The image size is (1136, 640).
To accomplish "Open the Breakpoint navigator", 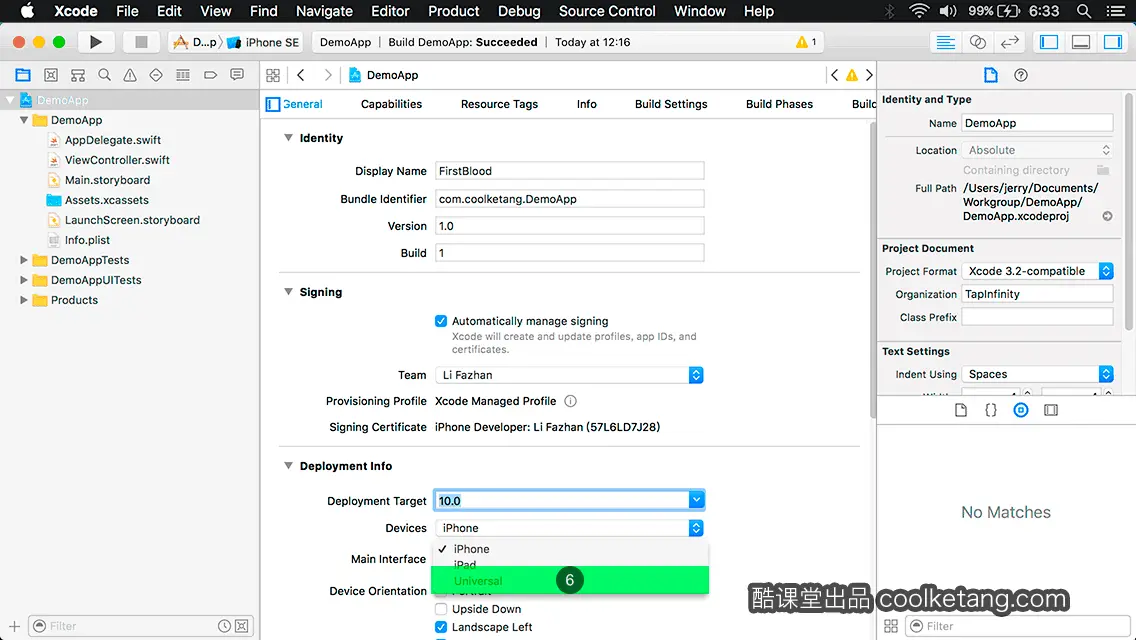I will (210, 75).
